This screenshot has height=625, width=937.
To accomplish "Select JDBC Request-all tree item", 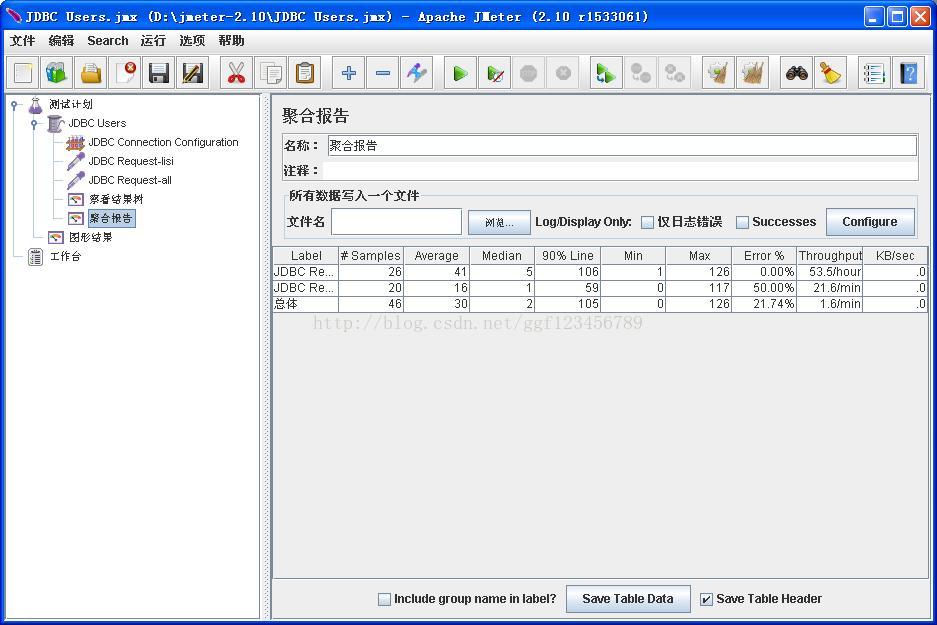I will pyautogui.click(x=130, y=180).
